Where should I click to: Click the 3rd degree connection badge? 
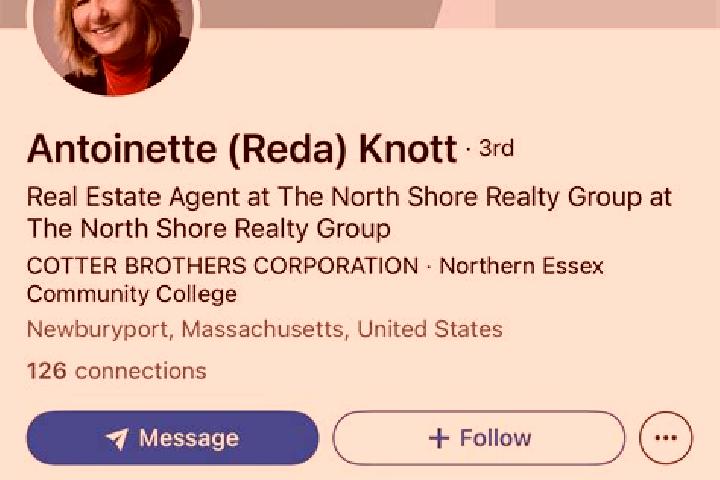pyautogui.click(x=496, y=148)
